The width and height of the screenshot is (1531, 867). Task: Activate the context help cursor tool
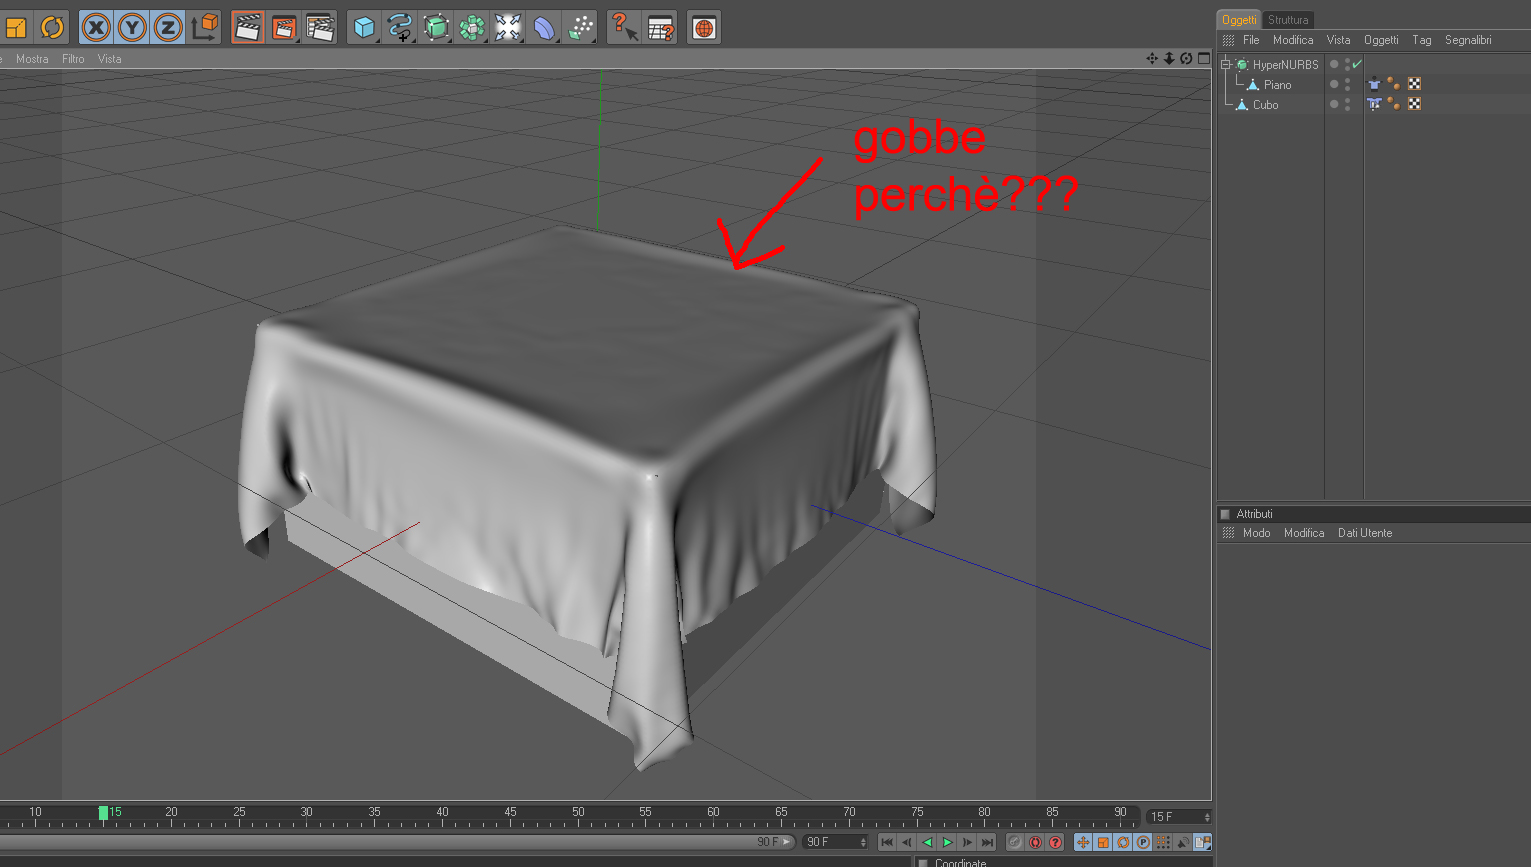tap(624, 27)
